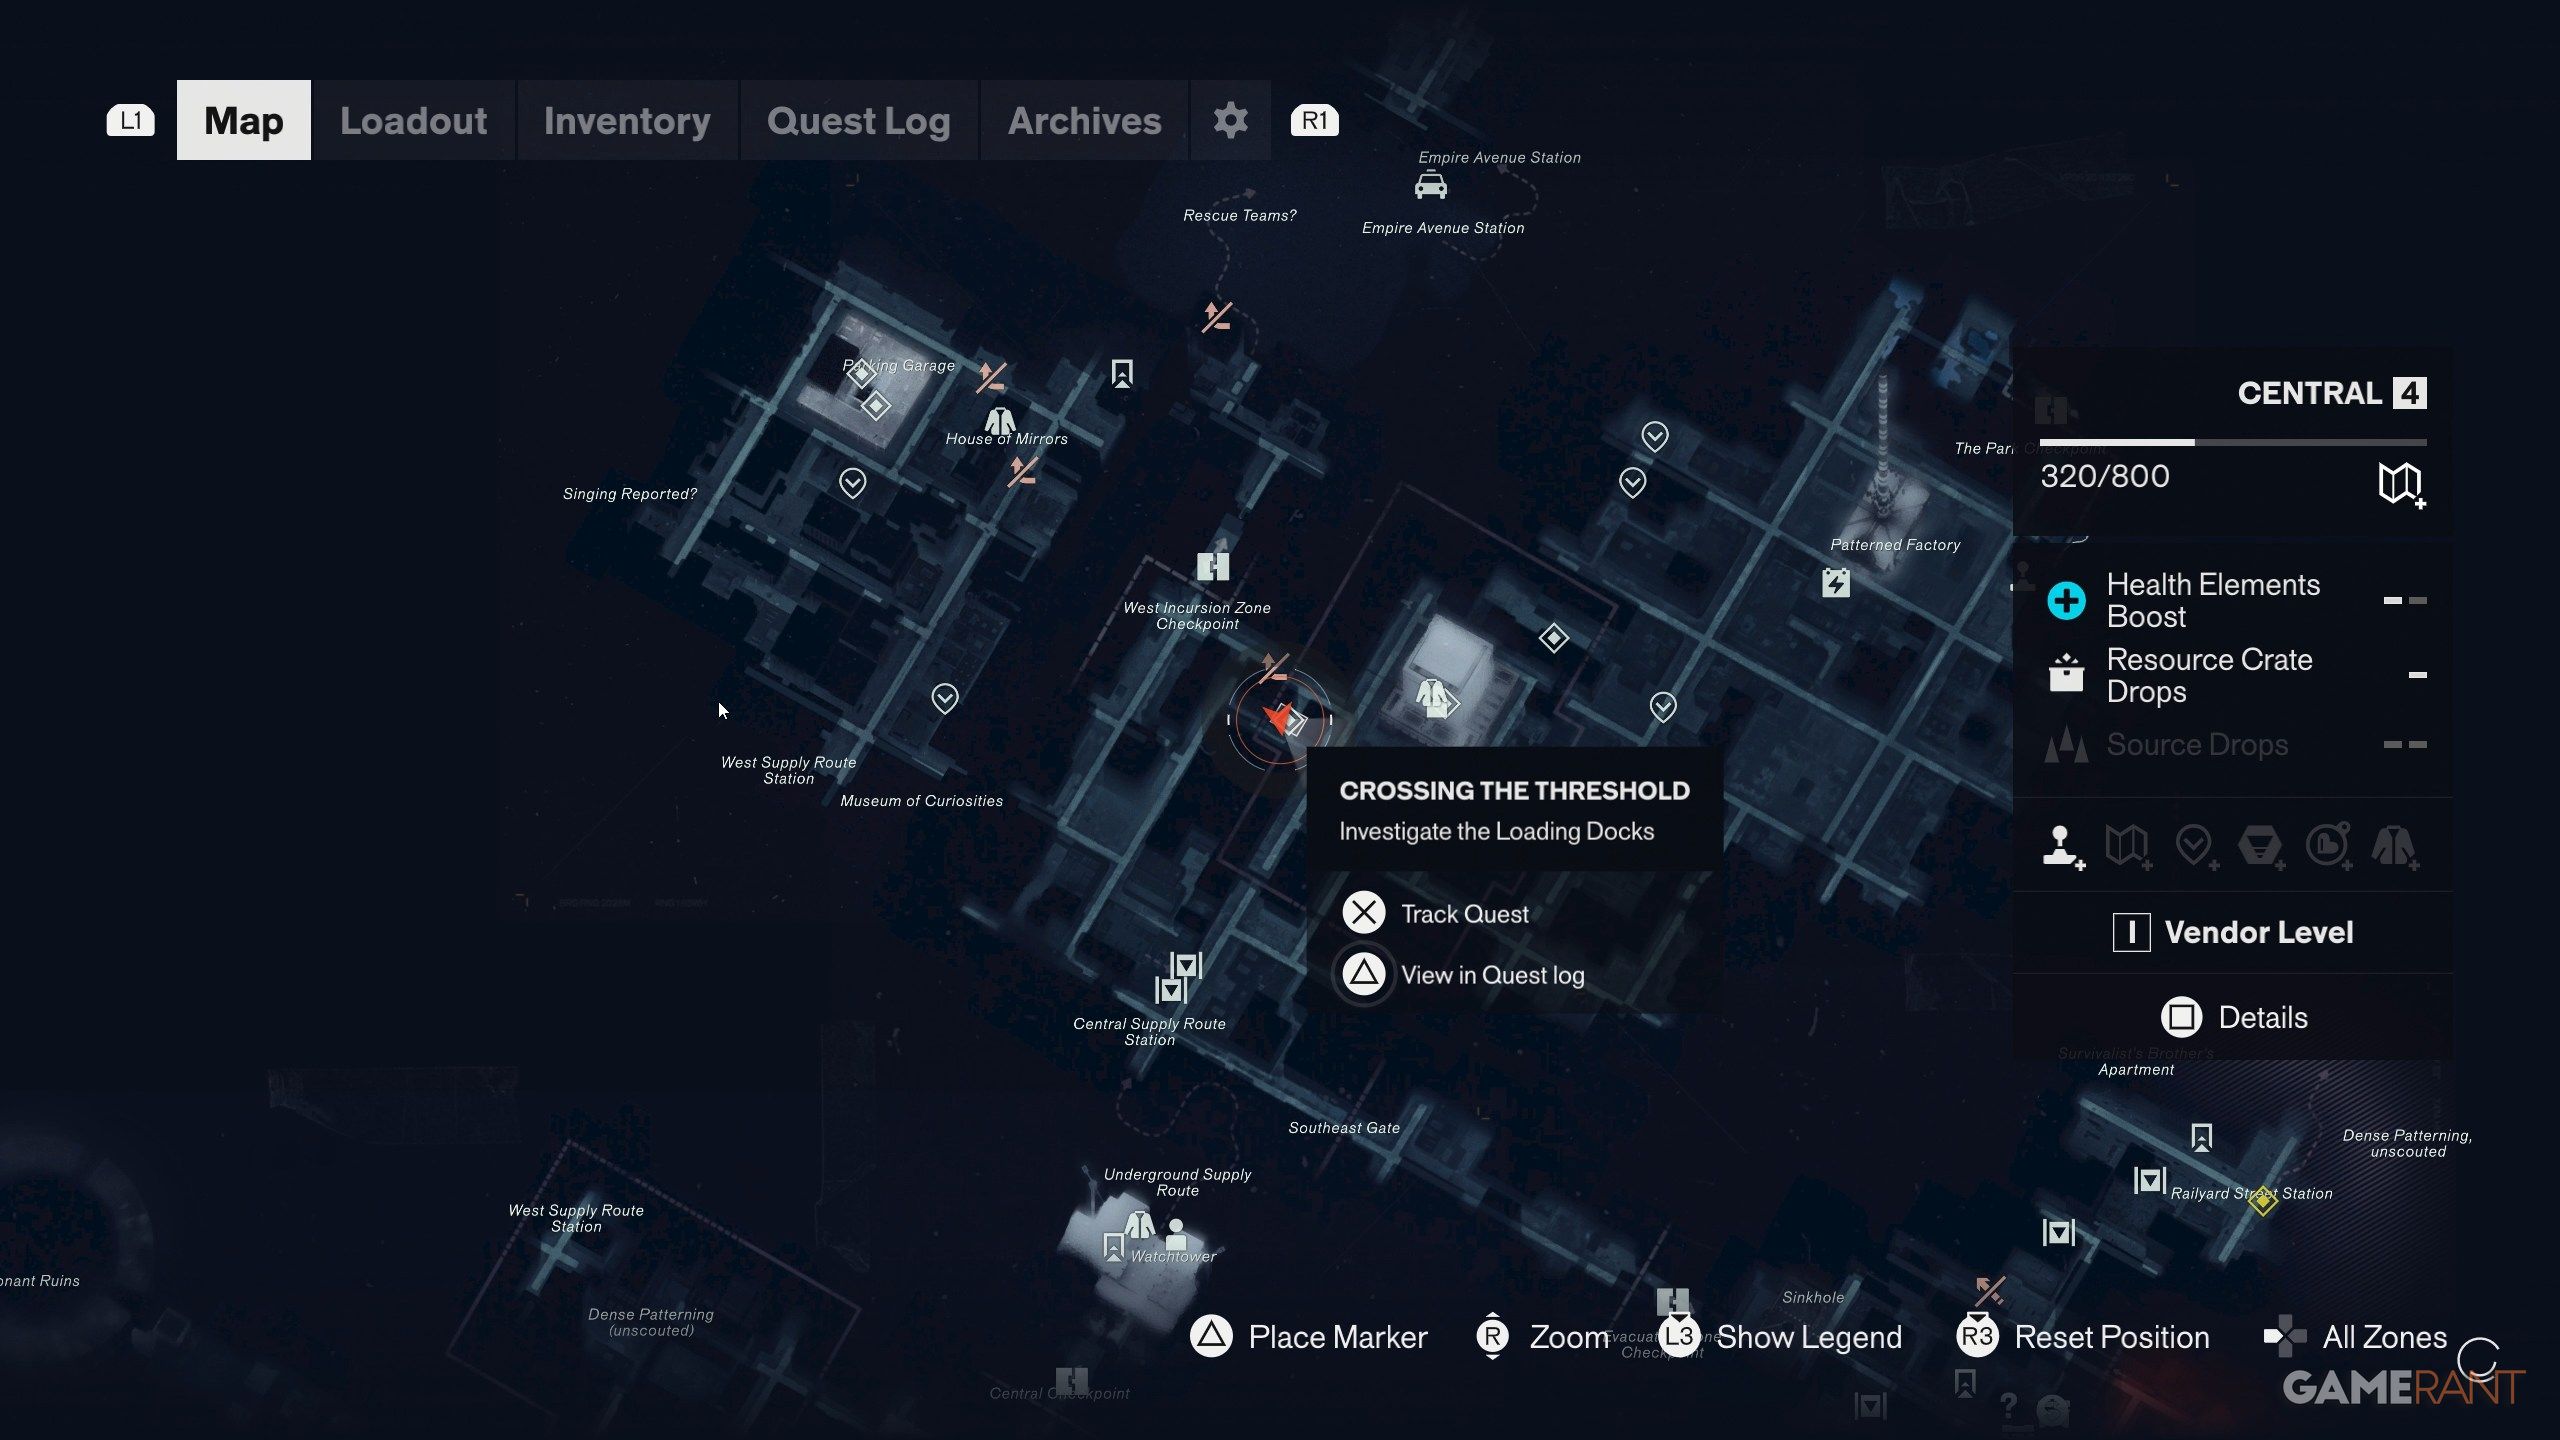Select the yellow diamond at Railyard Street Station
Viewport: 2560px width, 1440px height.
tap(2263, 1199)
